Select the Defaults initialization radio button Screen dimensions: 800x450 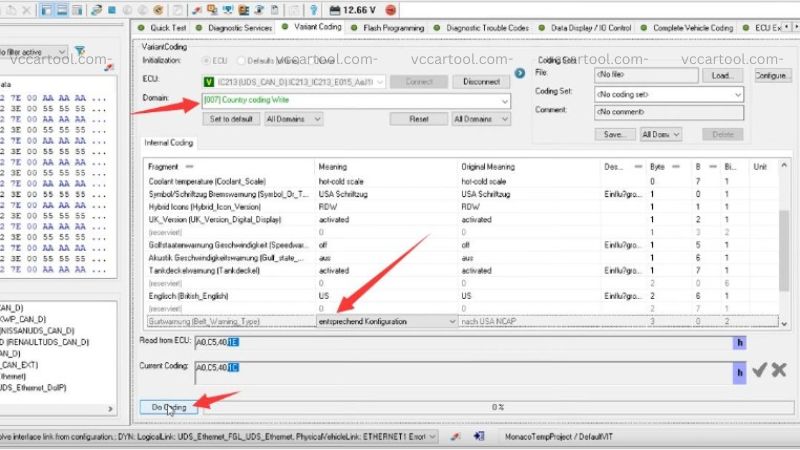[241, 61]
